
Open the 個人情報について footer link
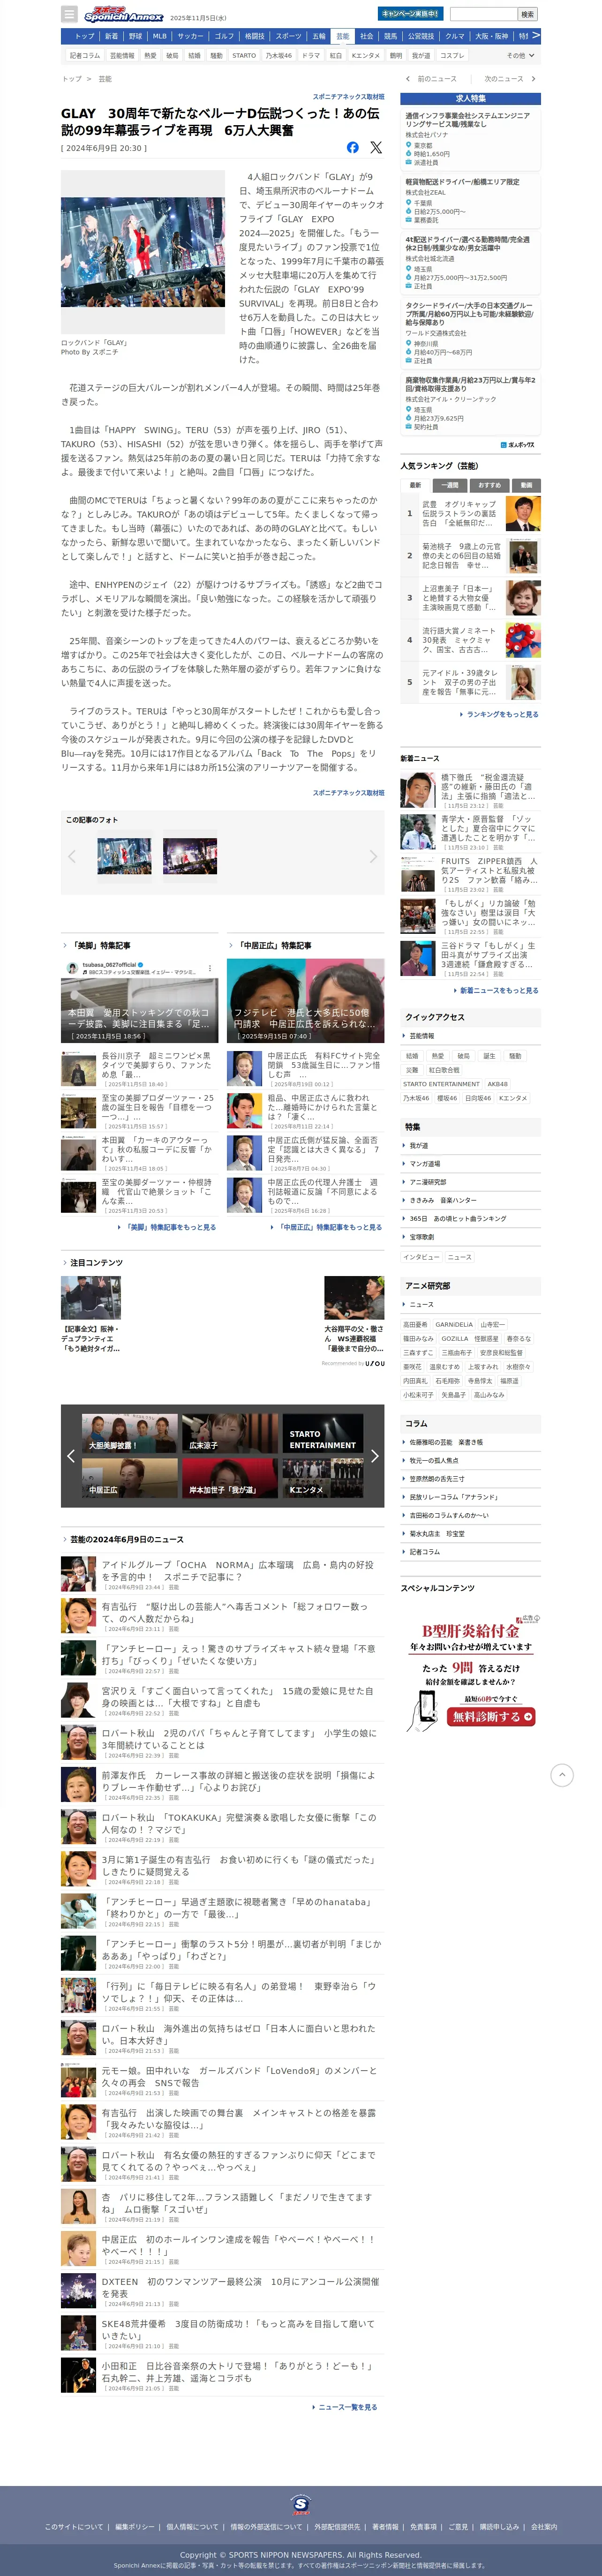click(192, 2526)
